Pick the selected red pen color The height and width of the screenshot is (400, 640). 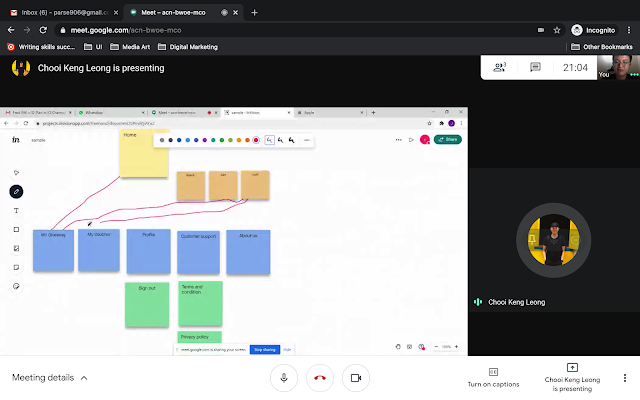pos(256,140)
